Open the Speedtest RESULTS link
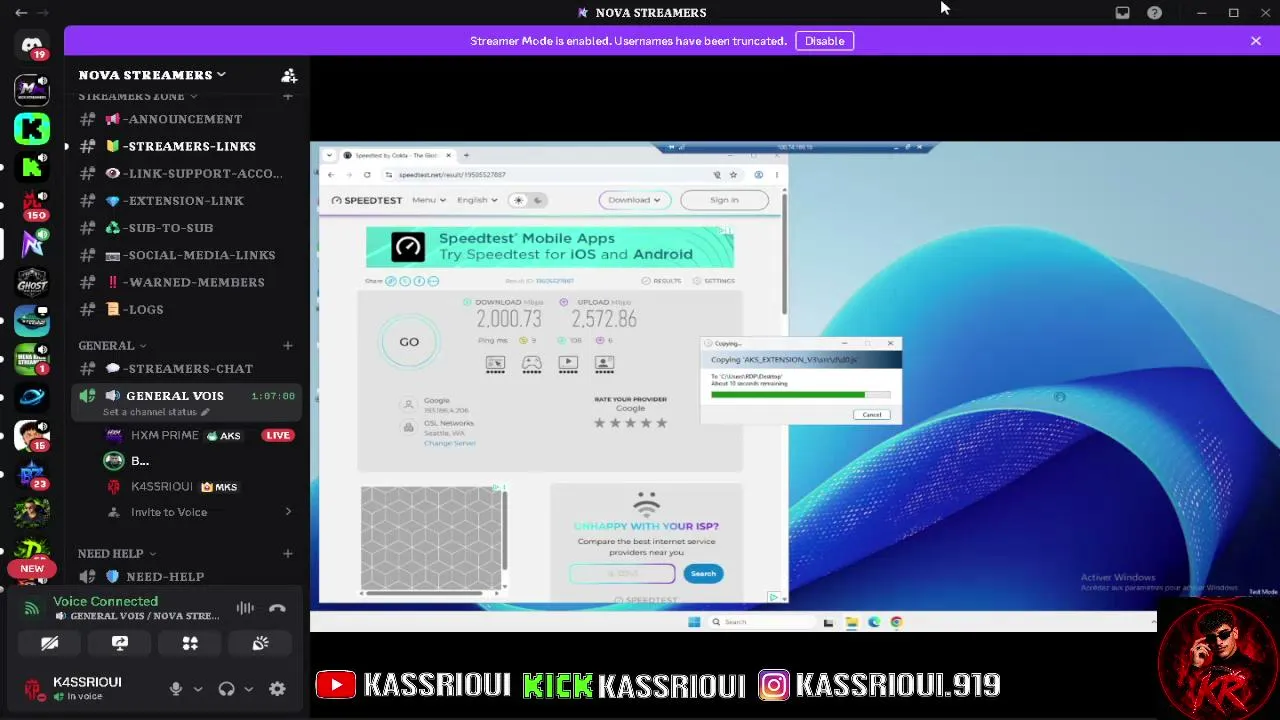1280x720 pixels. [x=662, y=281]
